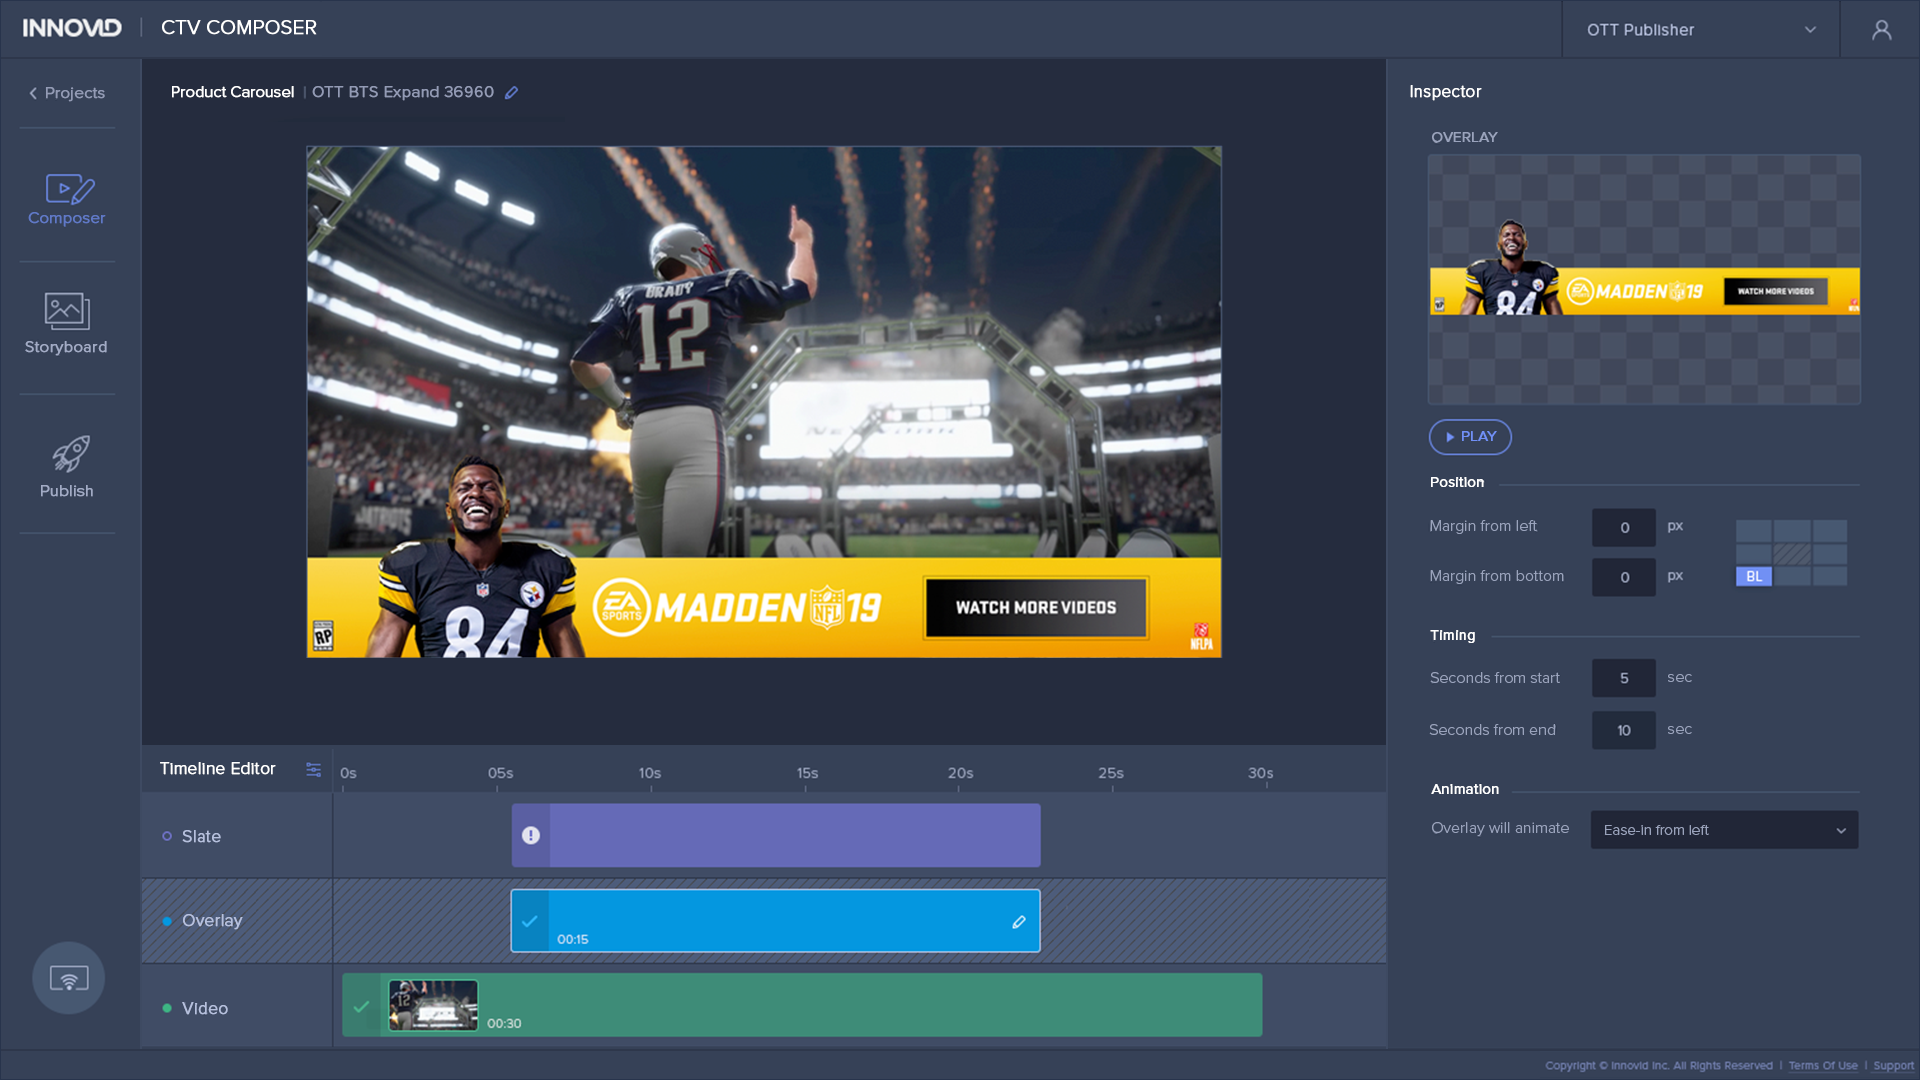Open the Overlay will animate dropdown

1723,829
